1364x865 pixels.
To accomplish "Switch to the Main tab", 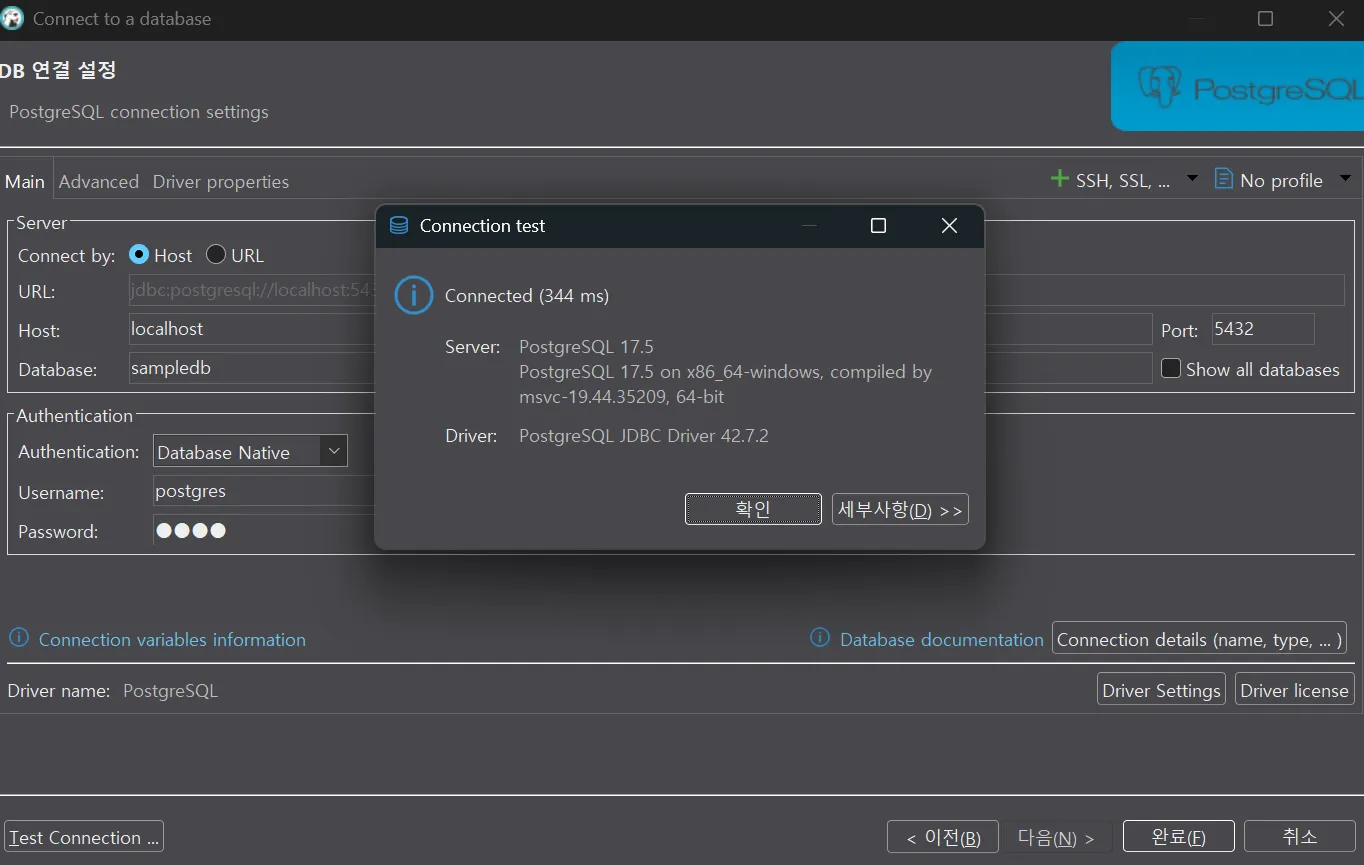I will [25, 181].
